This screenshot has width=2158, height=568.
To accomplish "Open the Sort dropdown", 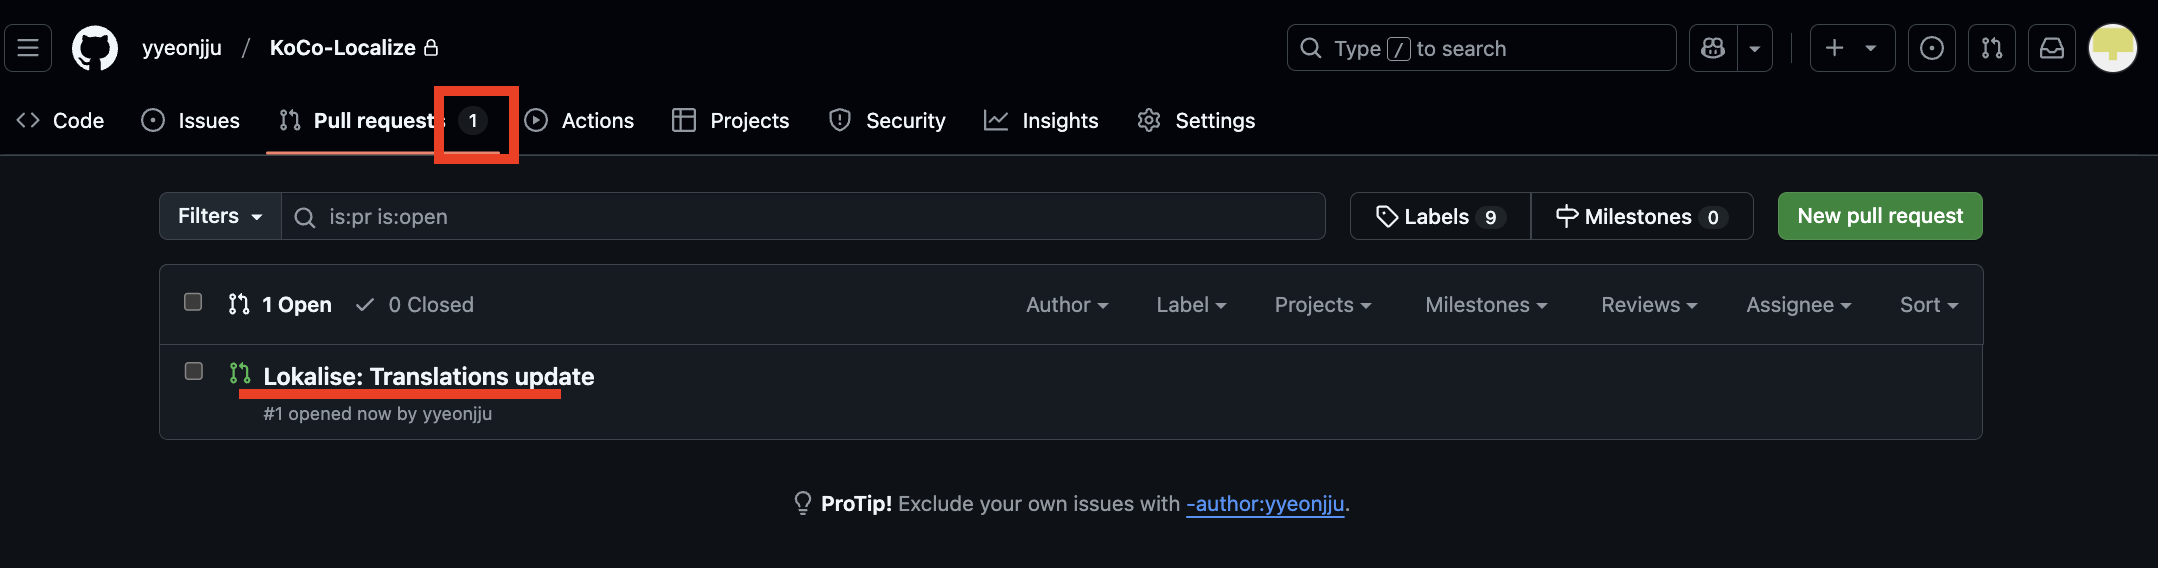I will click(1929, 305).
